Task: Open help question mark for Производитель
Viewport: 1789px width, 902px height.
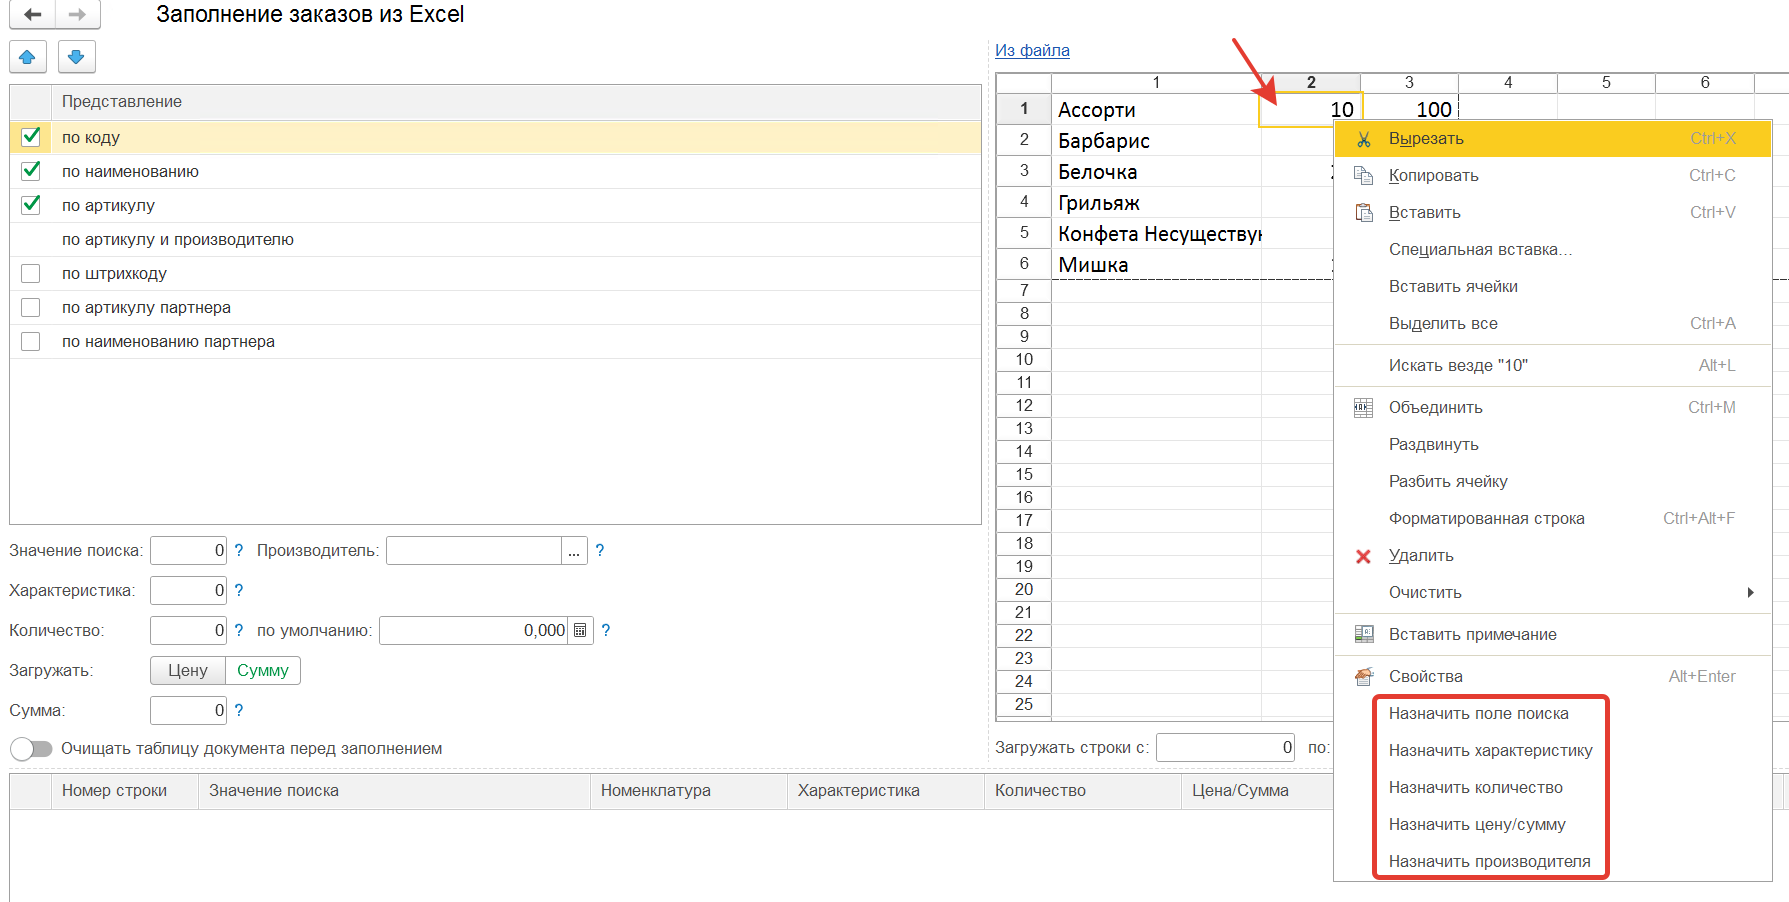Action: [x=599, y=550]
